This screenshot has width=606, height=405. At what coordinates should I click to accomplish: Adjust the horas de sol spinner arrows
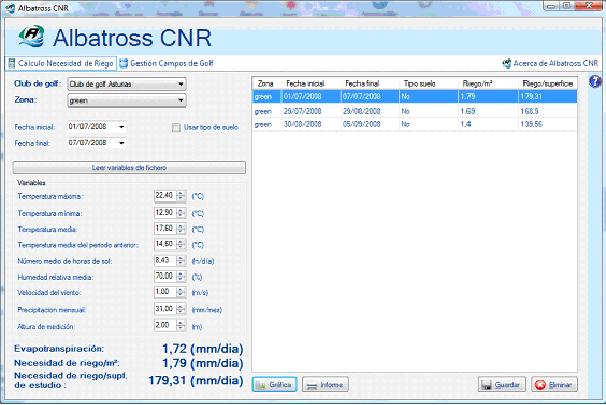181,260
